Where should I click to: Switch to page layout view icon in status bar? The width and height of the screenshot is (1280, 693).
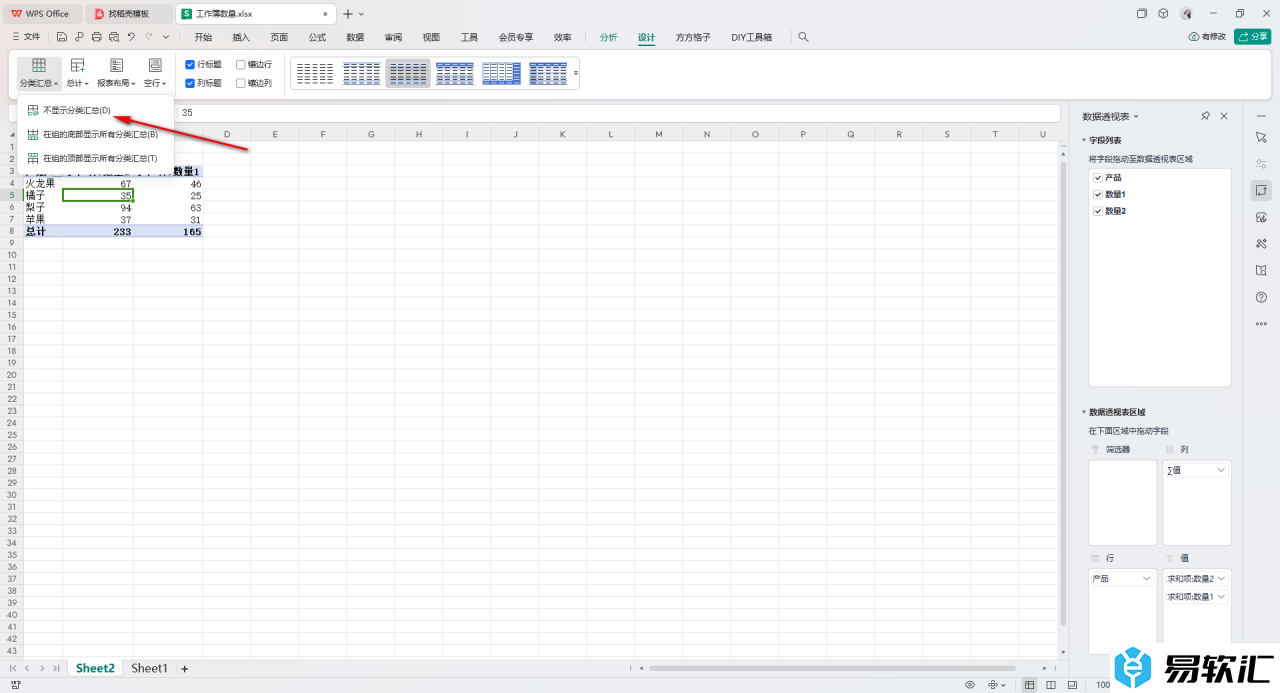[1050, 685]
